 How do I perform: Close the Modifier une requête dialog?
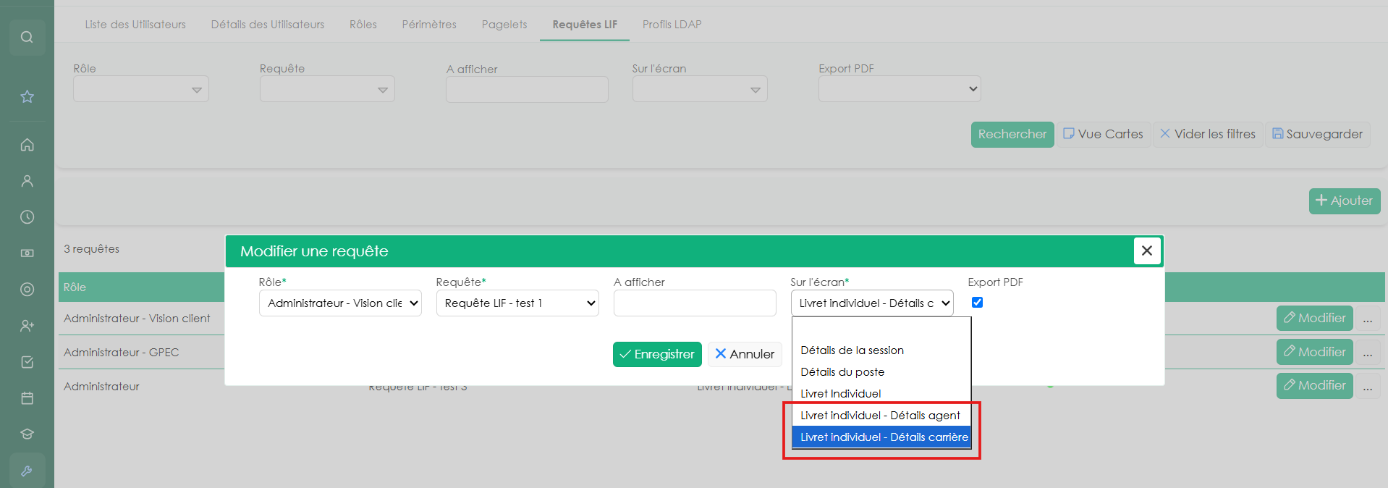pyautogui.click(x=1147, y=251)
